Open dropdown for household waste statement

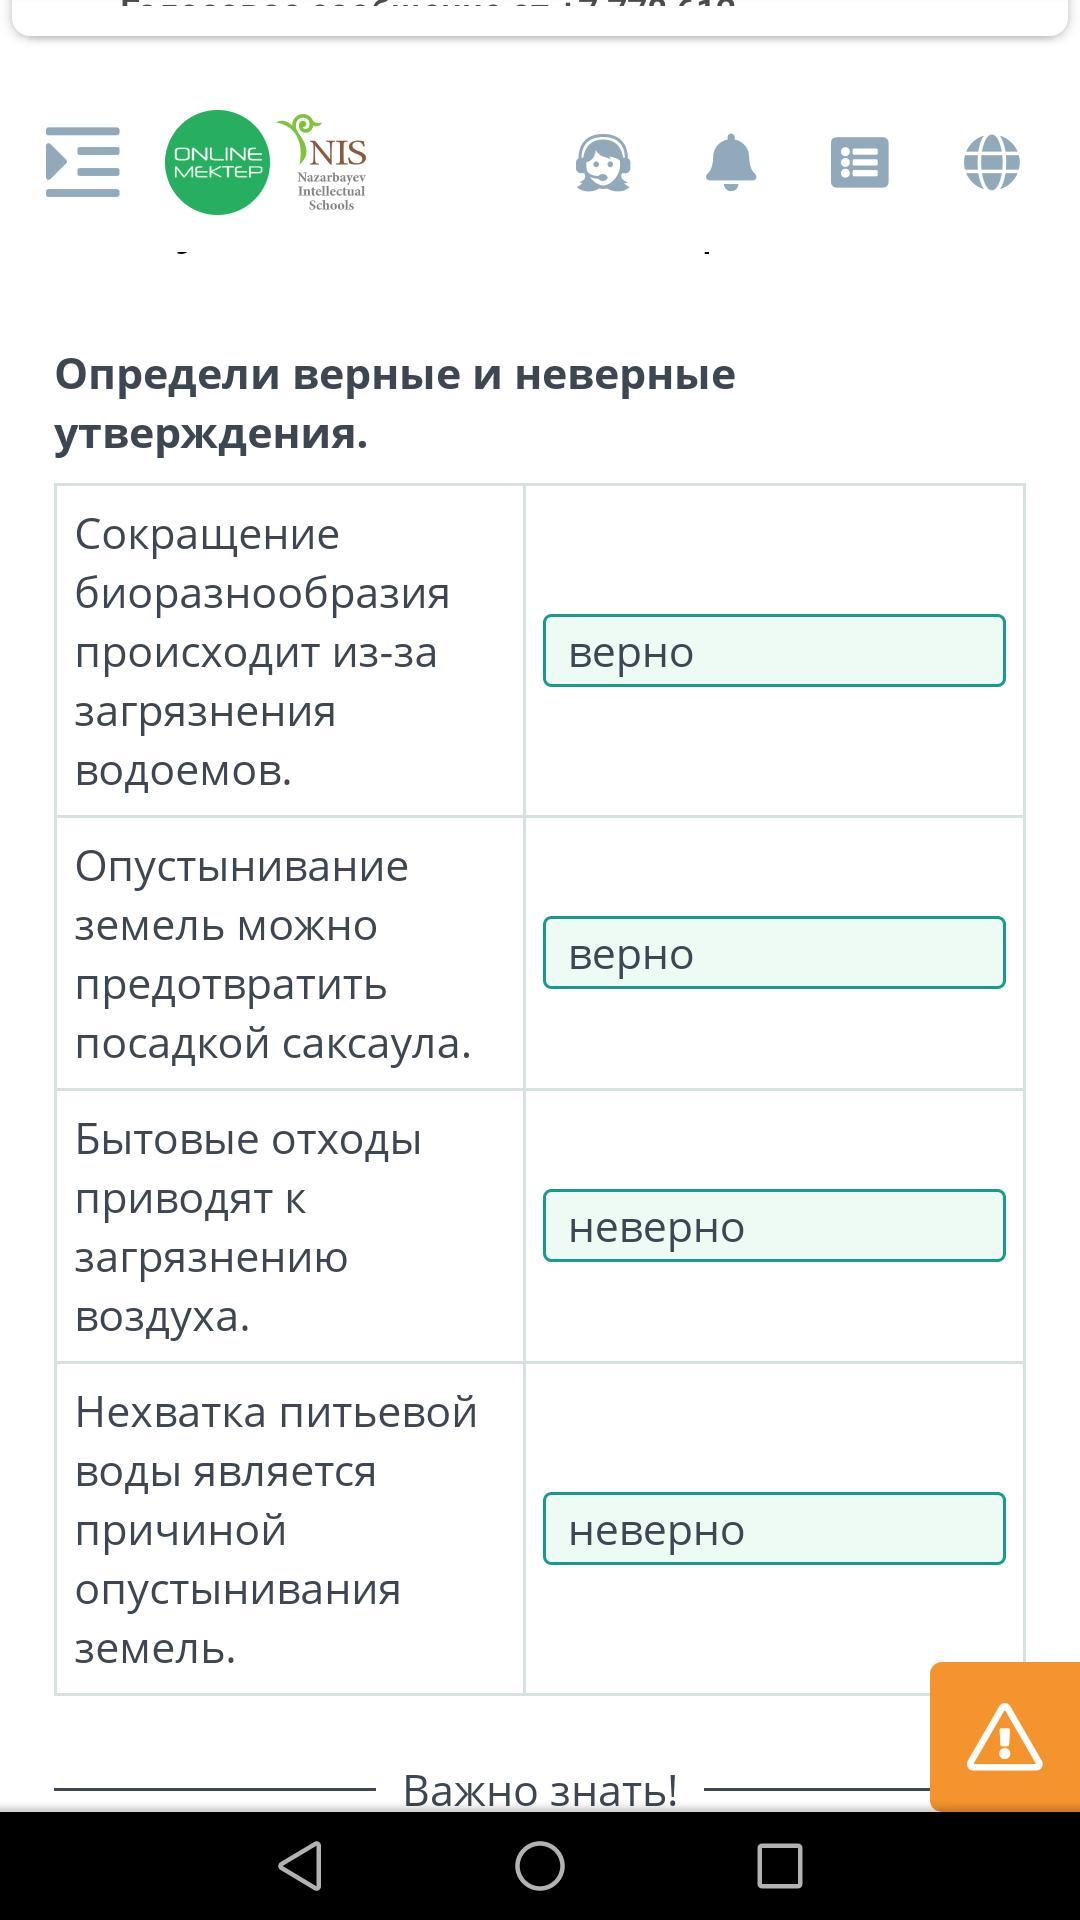tap(774, 1226)
